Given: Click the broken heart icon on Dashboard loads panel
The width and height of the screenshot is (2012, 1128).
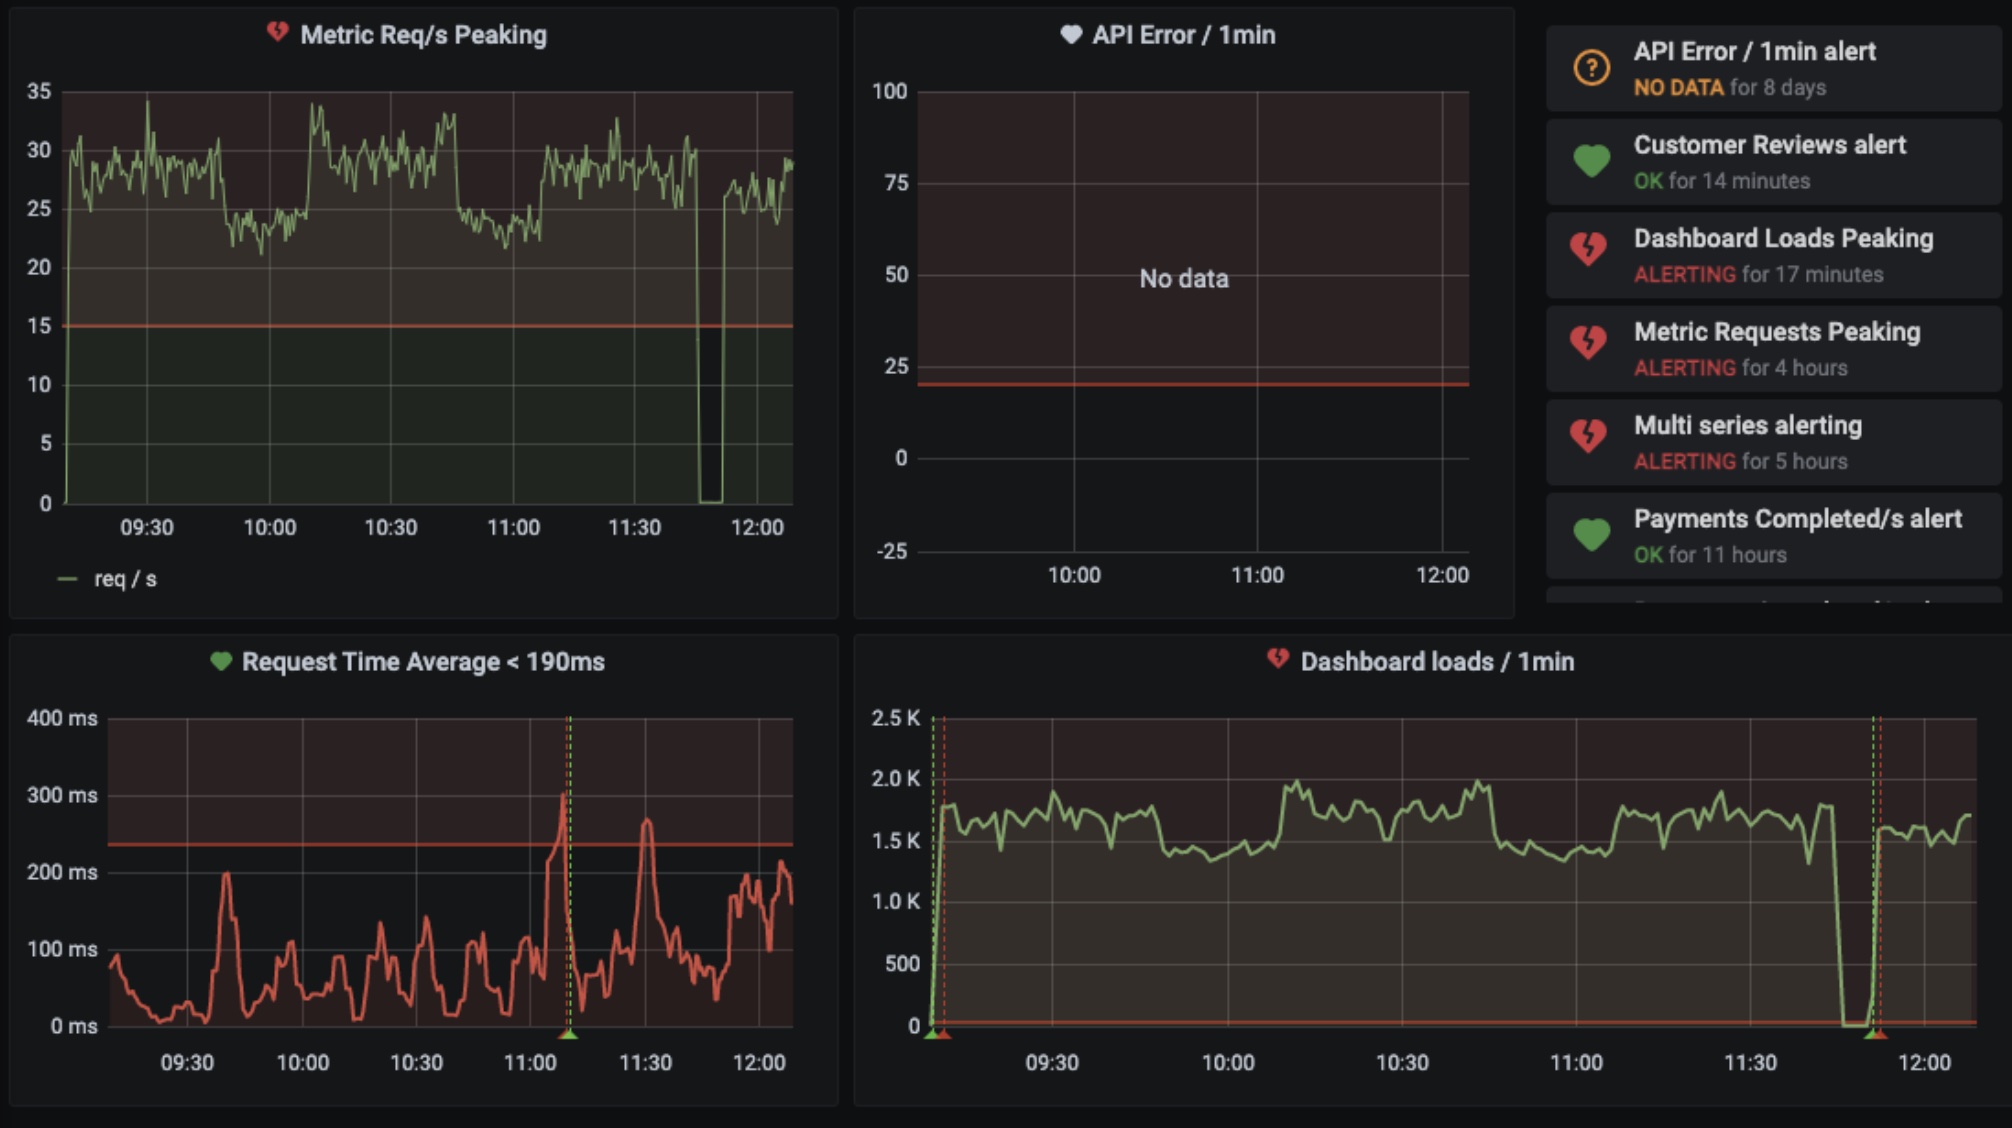Looking at the screenshot, I should pyautogui.click(x=1279, y=660).
